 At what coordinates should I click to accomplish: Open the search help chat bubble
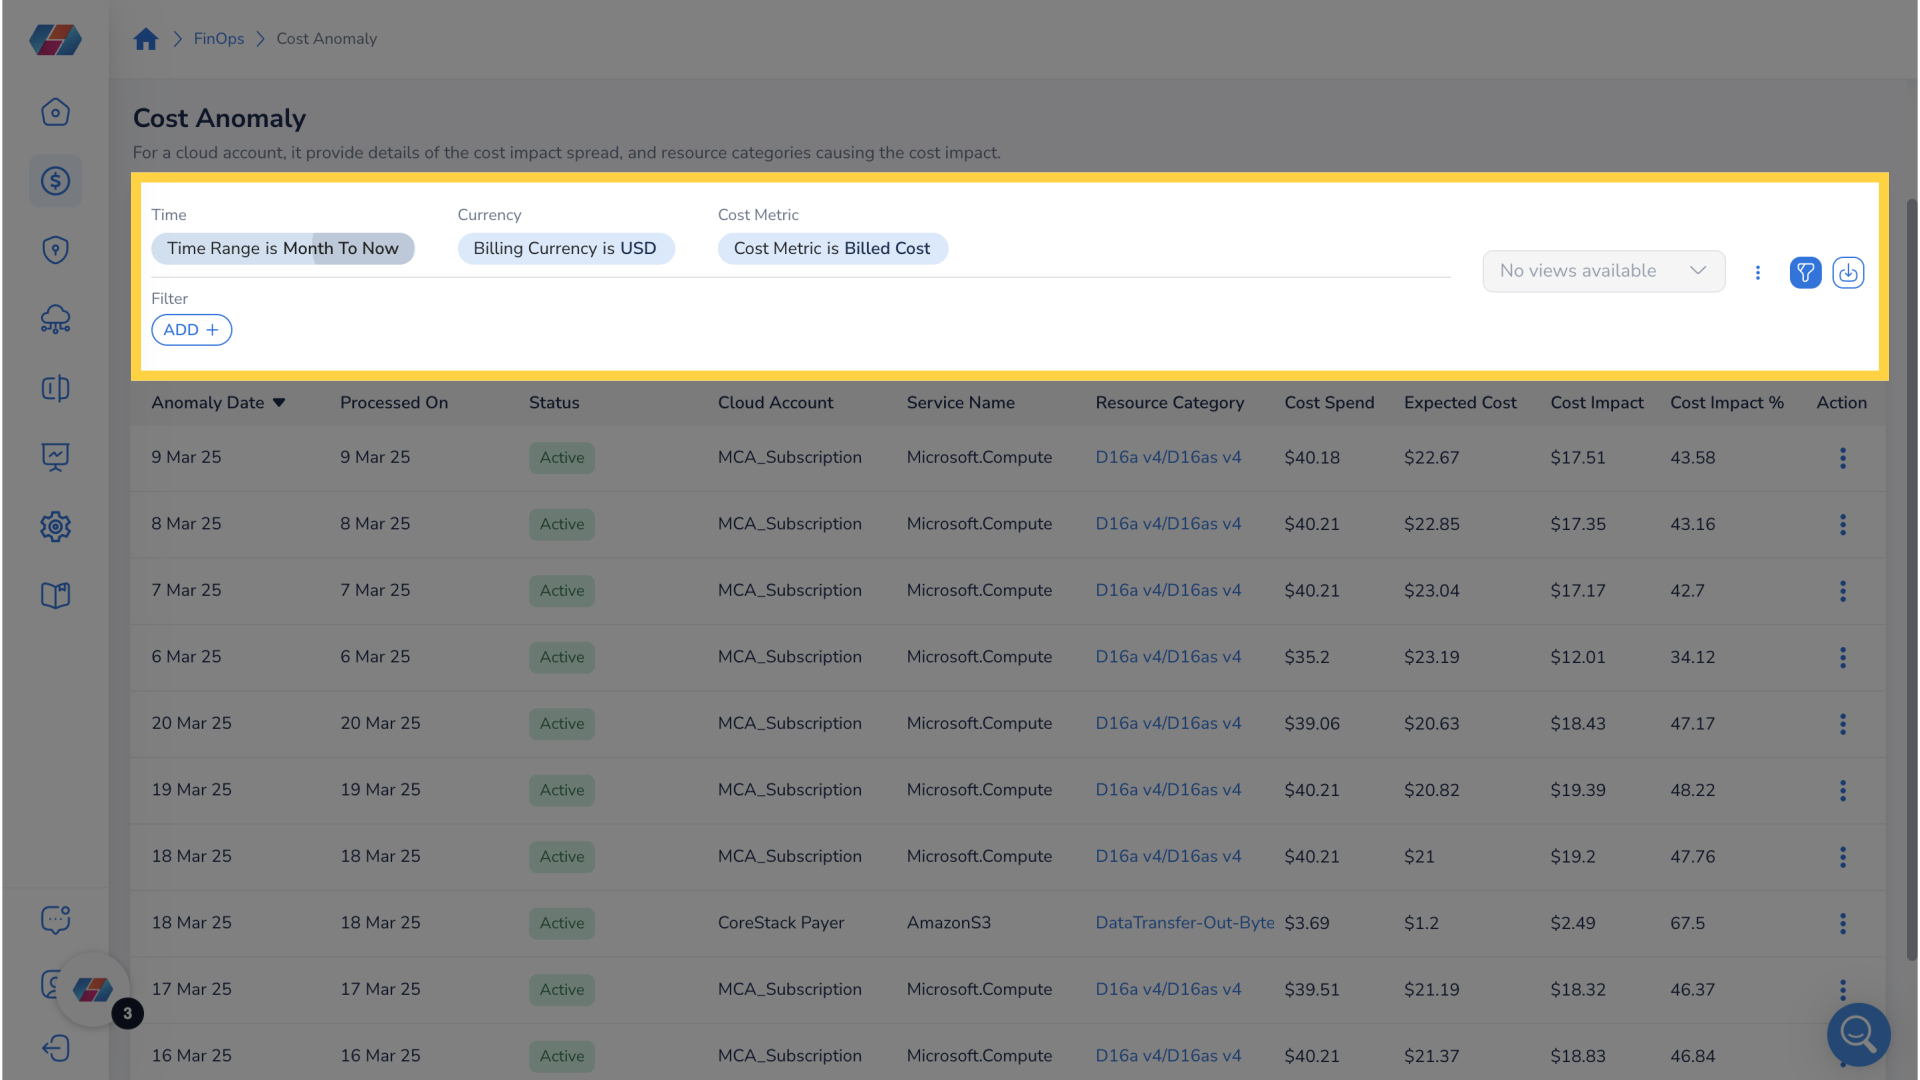[x=1858, y=1034]
